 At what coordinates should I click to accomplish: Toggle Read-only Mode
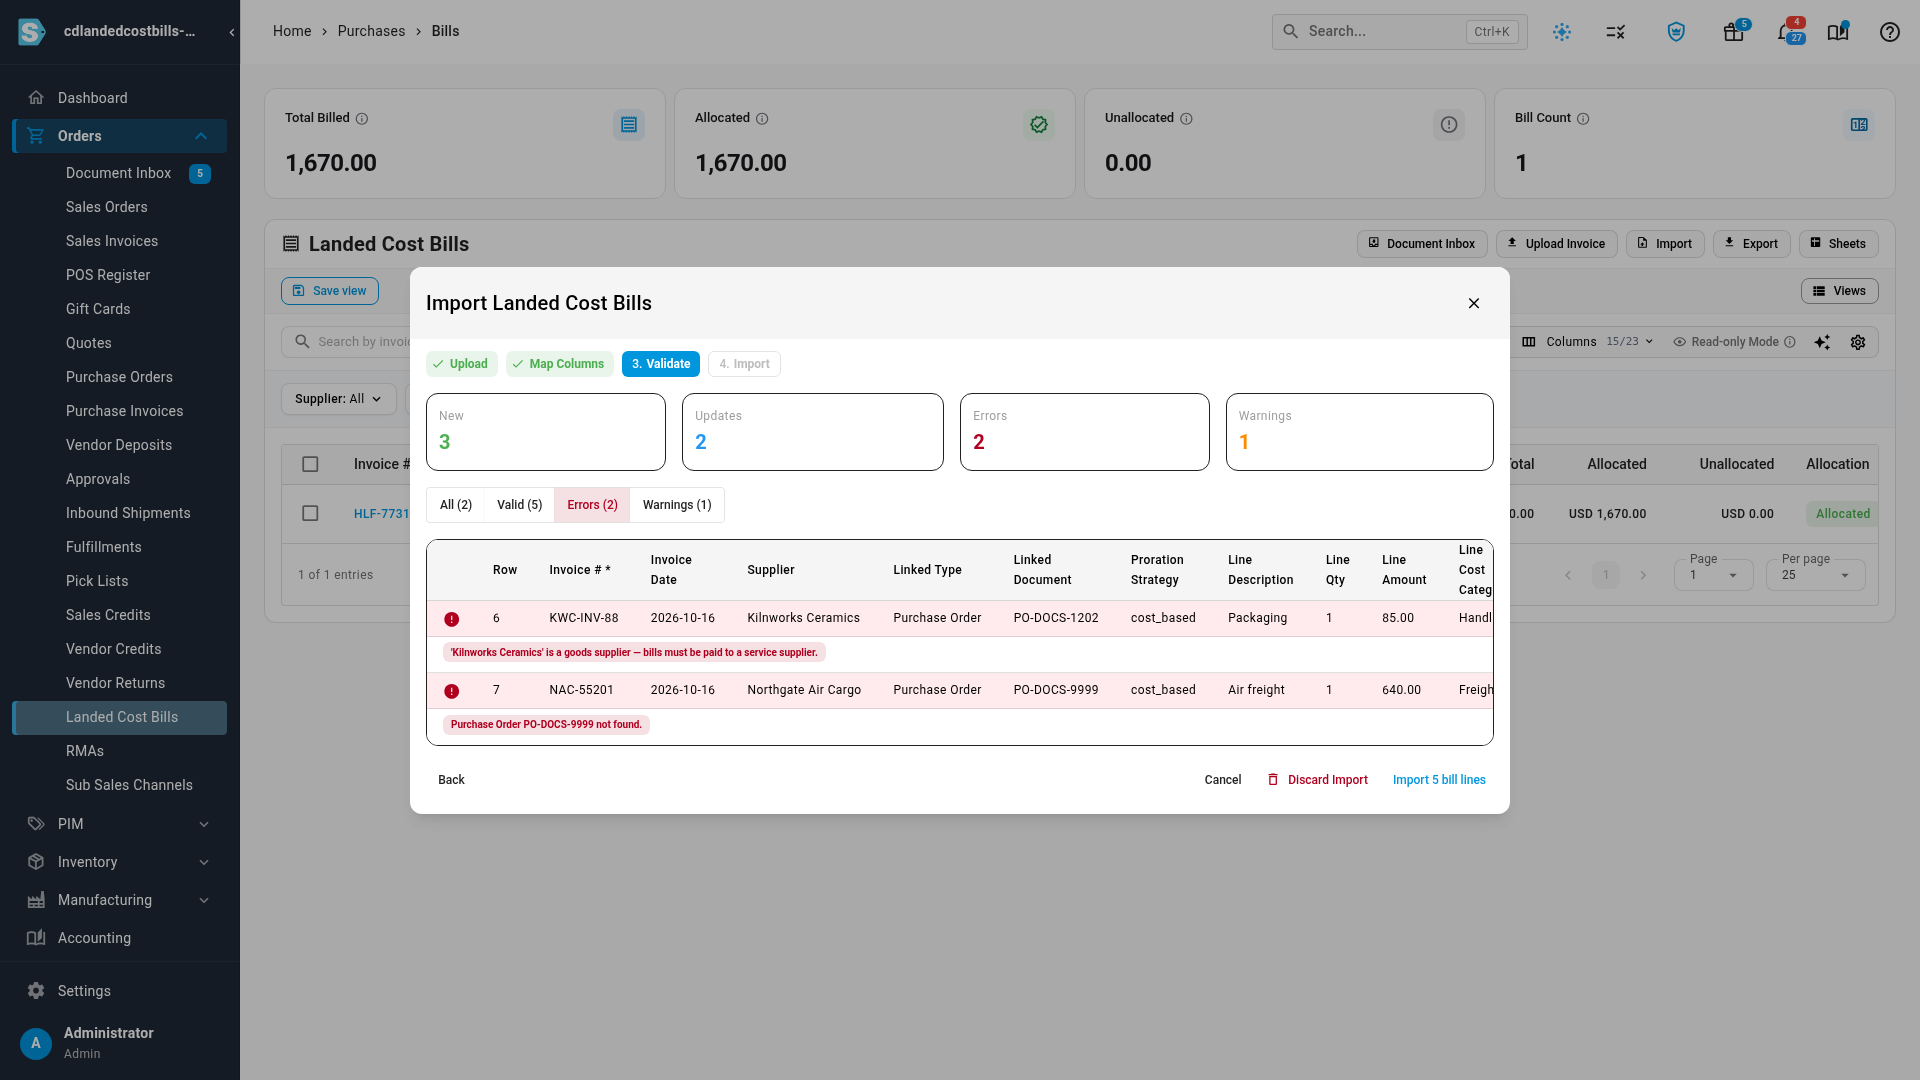point(1734,342)
